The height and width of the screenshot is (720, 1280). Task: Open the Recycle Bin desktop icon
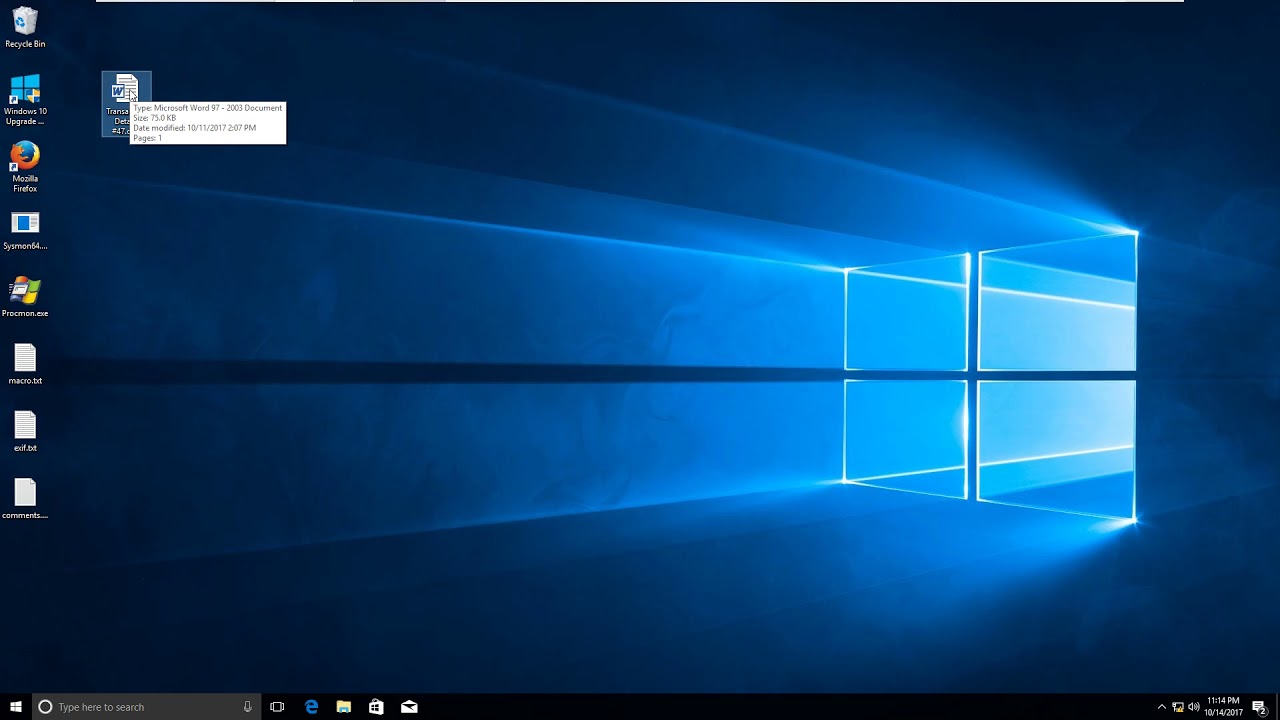point(25,28)
